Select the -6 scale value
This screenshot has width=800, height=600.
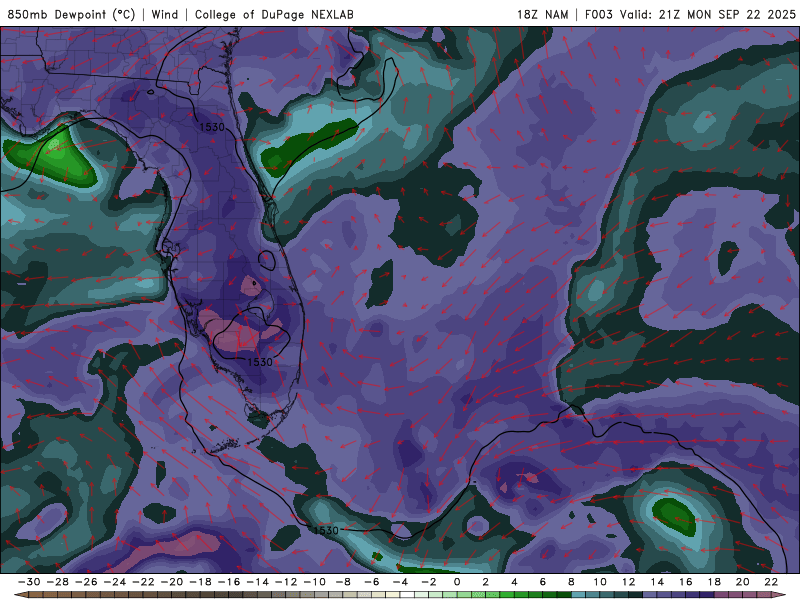[x=372, y=582]
